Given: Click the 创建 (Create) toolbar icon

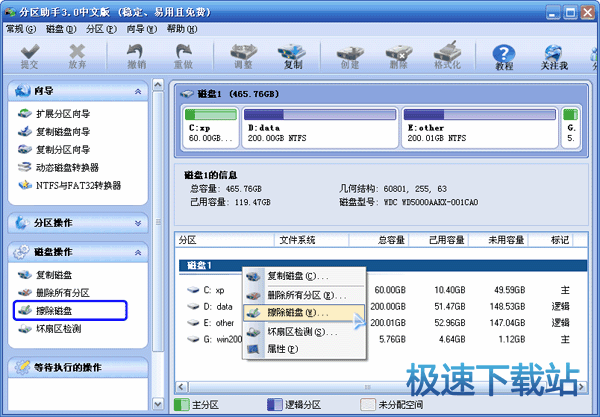Looking at the screenshot, I should click(x=350, y=56).
